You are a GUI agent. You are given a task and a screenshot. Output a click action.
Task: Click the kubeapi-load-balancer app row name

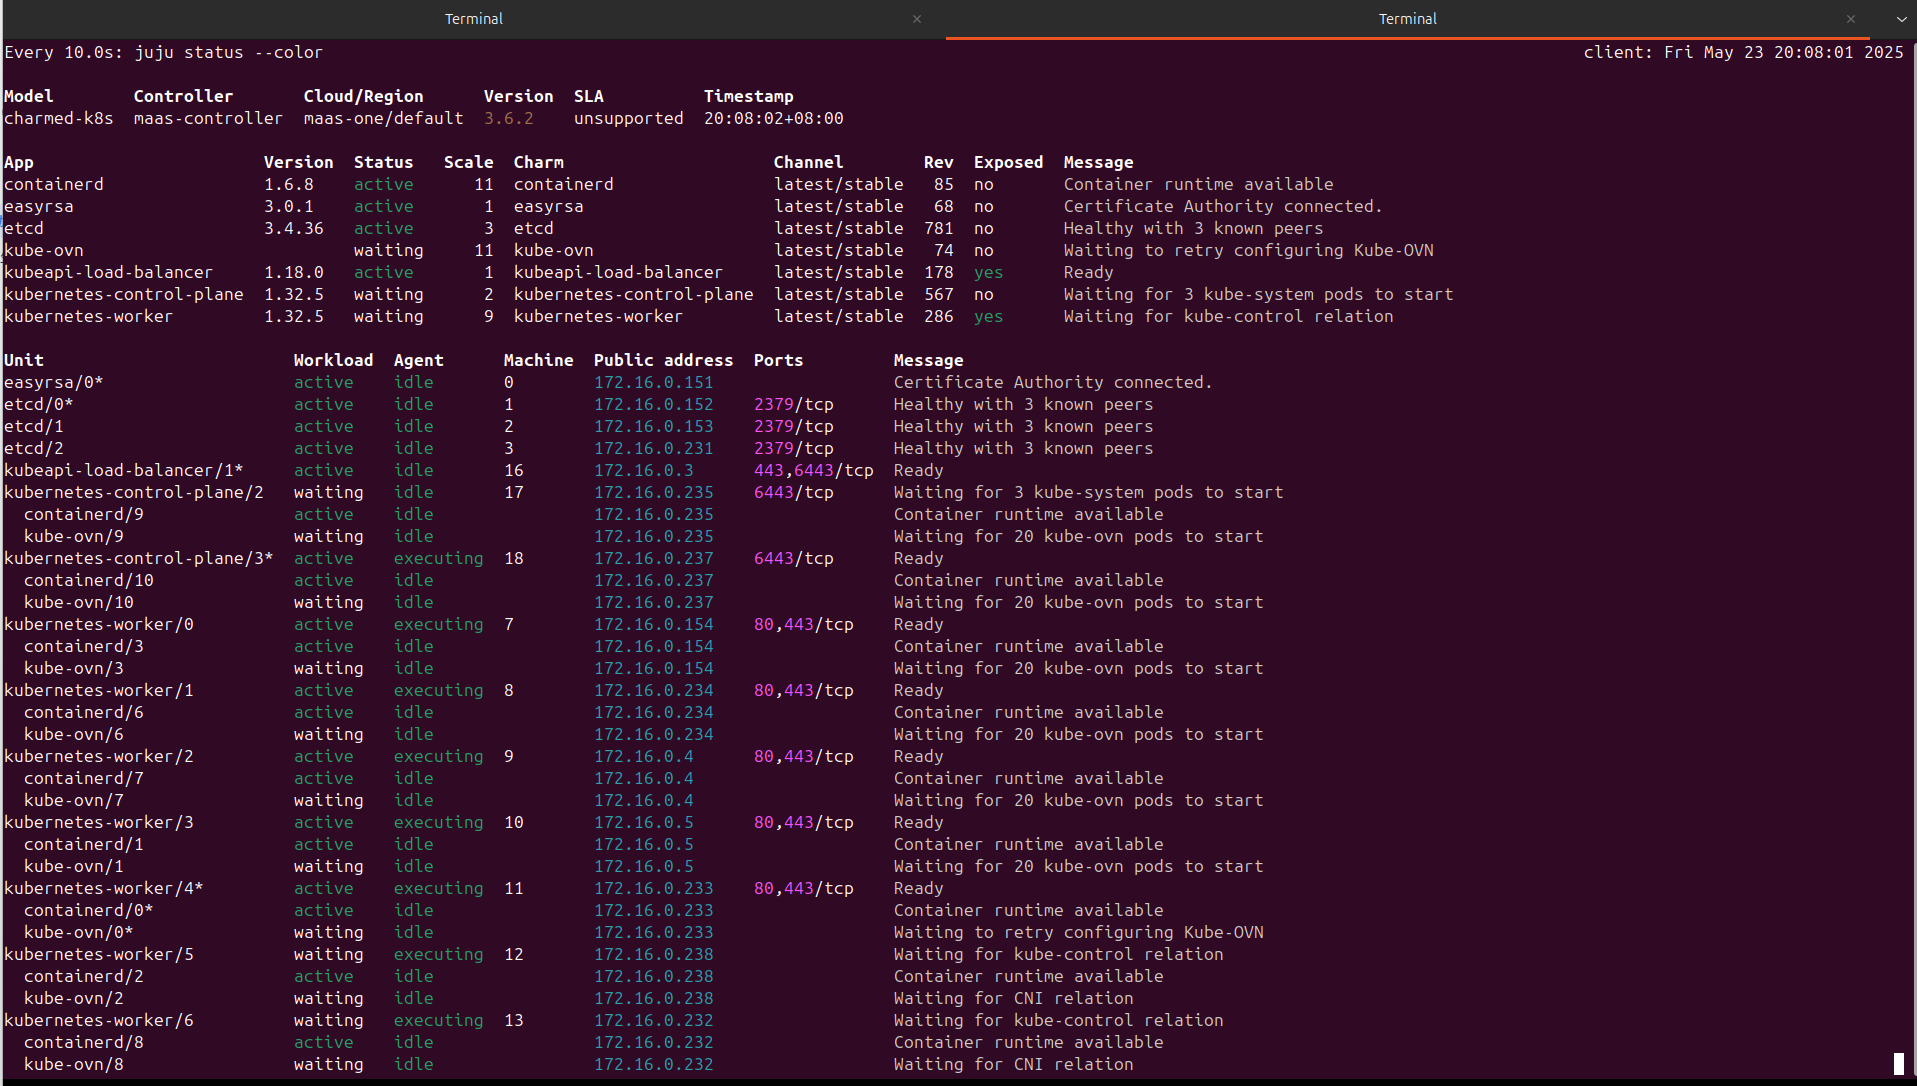coord(109,272)
